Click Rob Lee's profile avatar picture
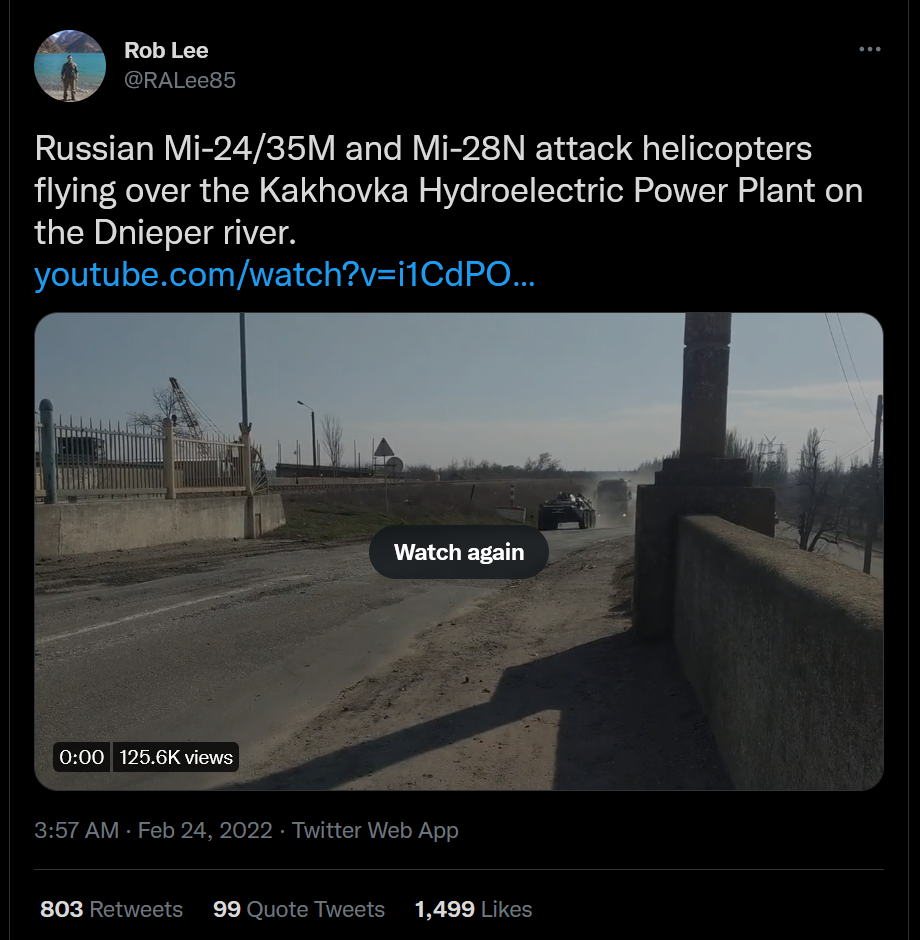The width and height of the screenshot is (920, 940). click(69, 66)
